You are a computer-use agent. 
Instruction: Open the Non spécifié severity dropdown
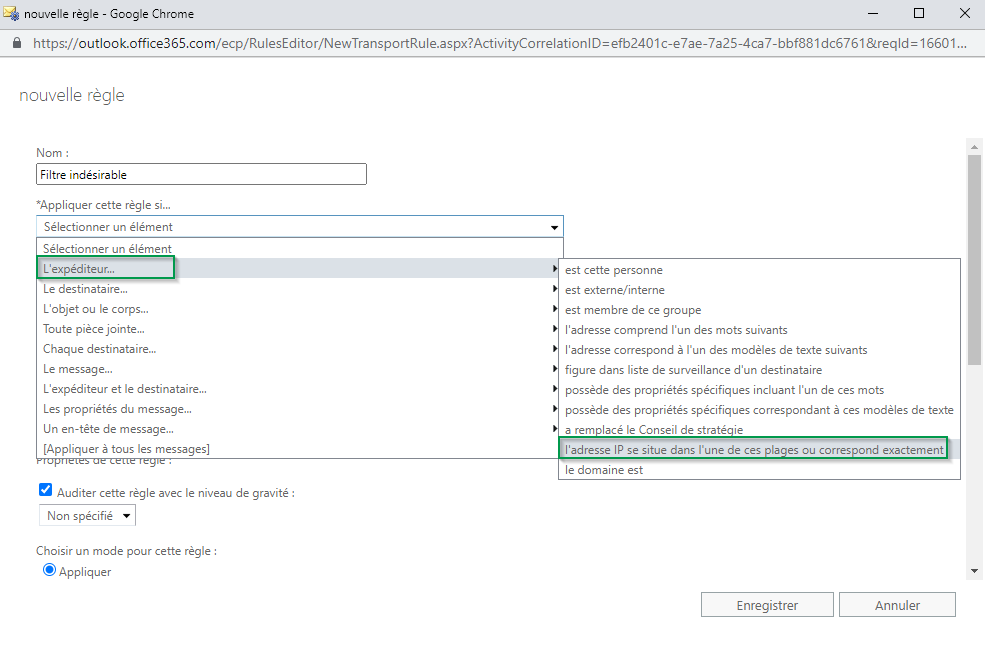tap(87, 515)
